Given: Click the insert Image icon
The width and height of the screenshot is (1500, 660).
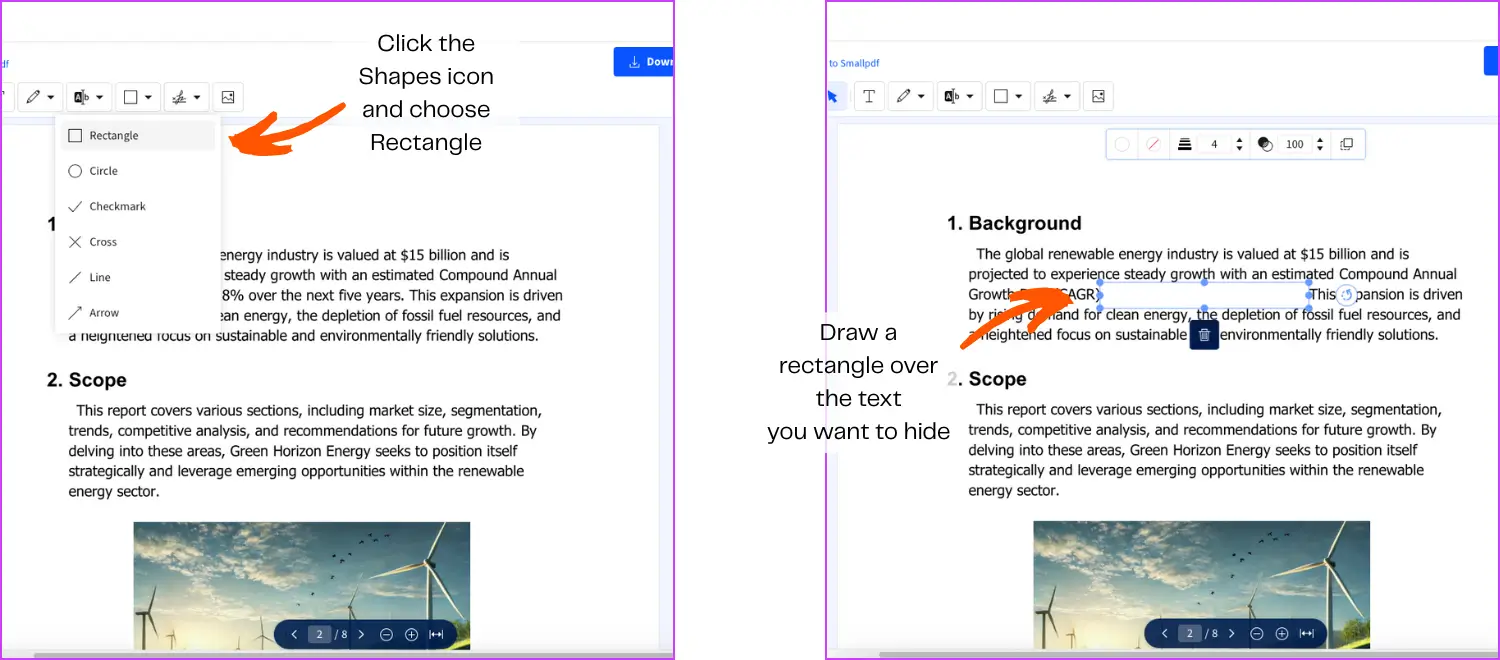Looking at the screenshot, I should [1098, 95].
